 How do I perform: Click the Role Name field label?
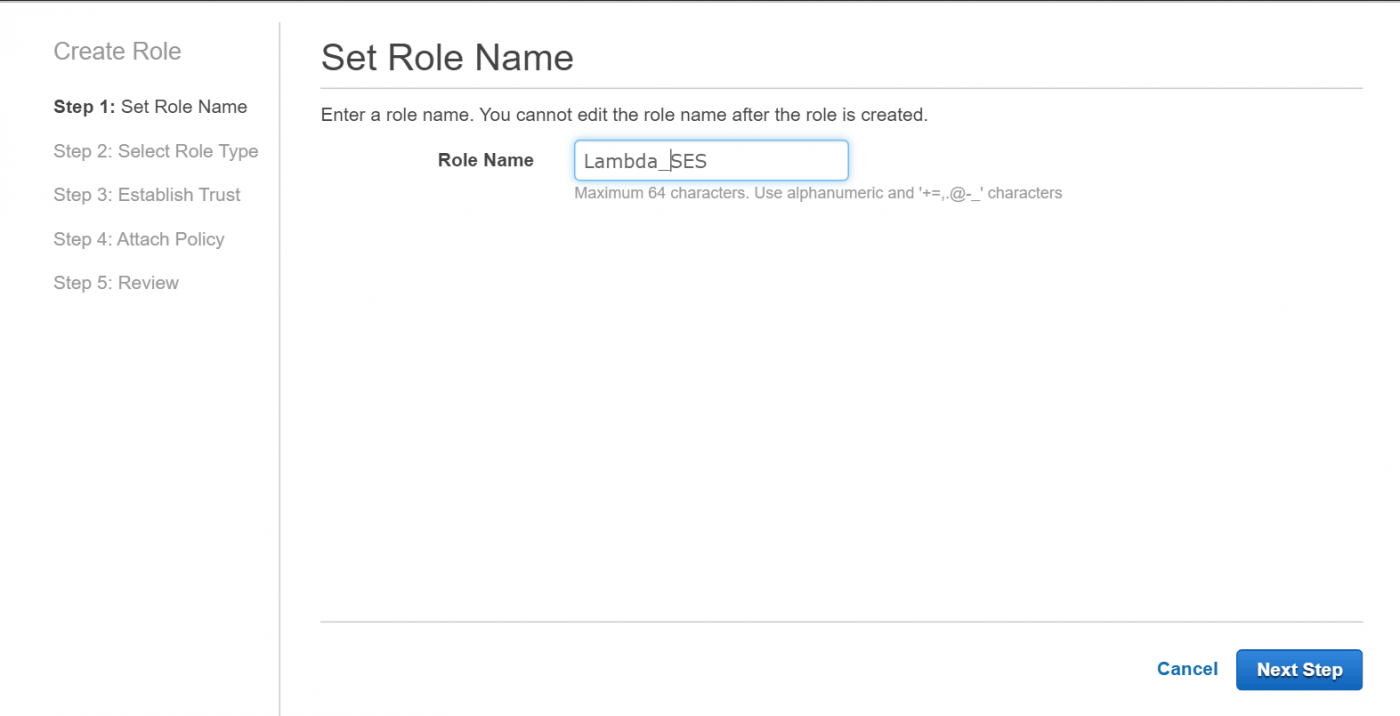[x=486, y=160]
